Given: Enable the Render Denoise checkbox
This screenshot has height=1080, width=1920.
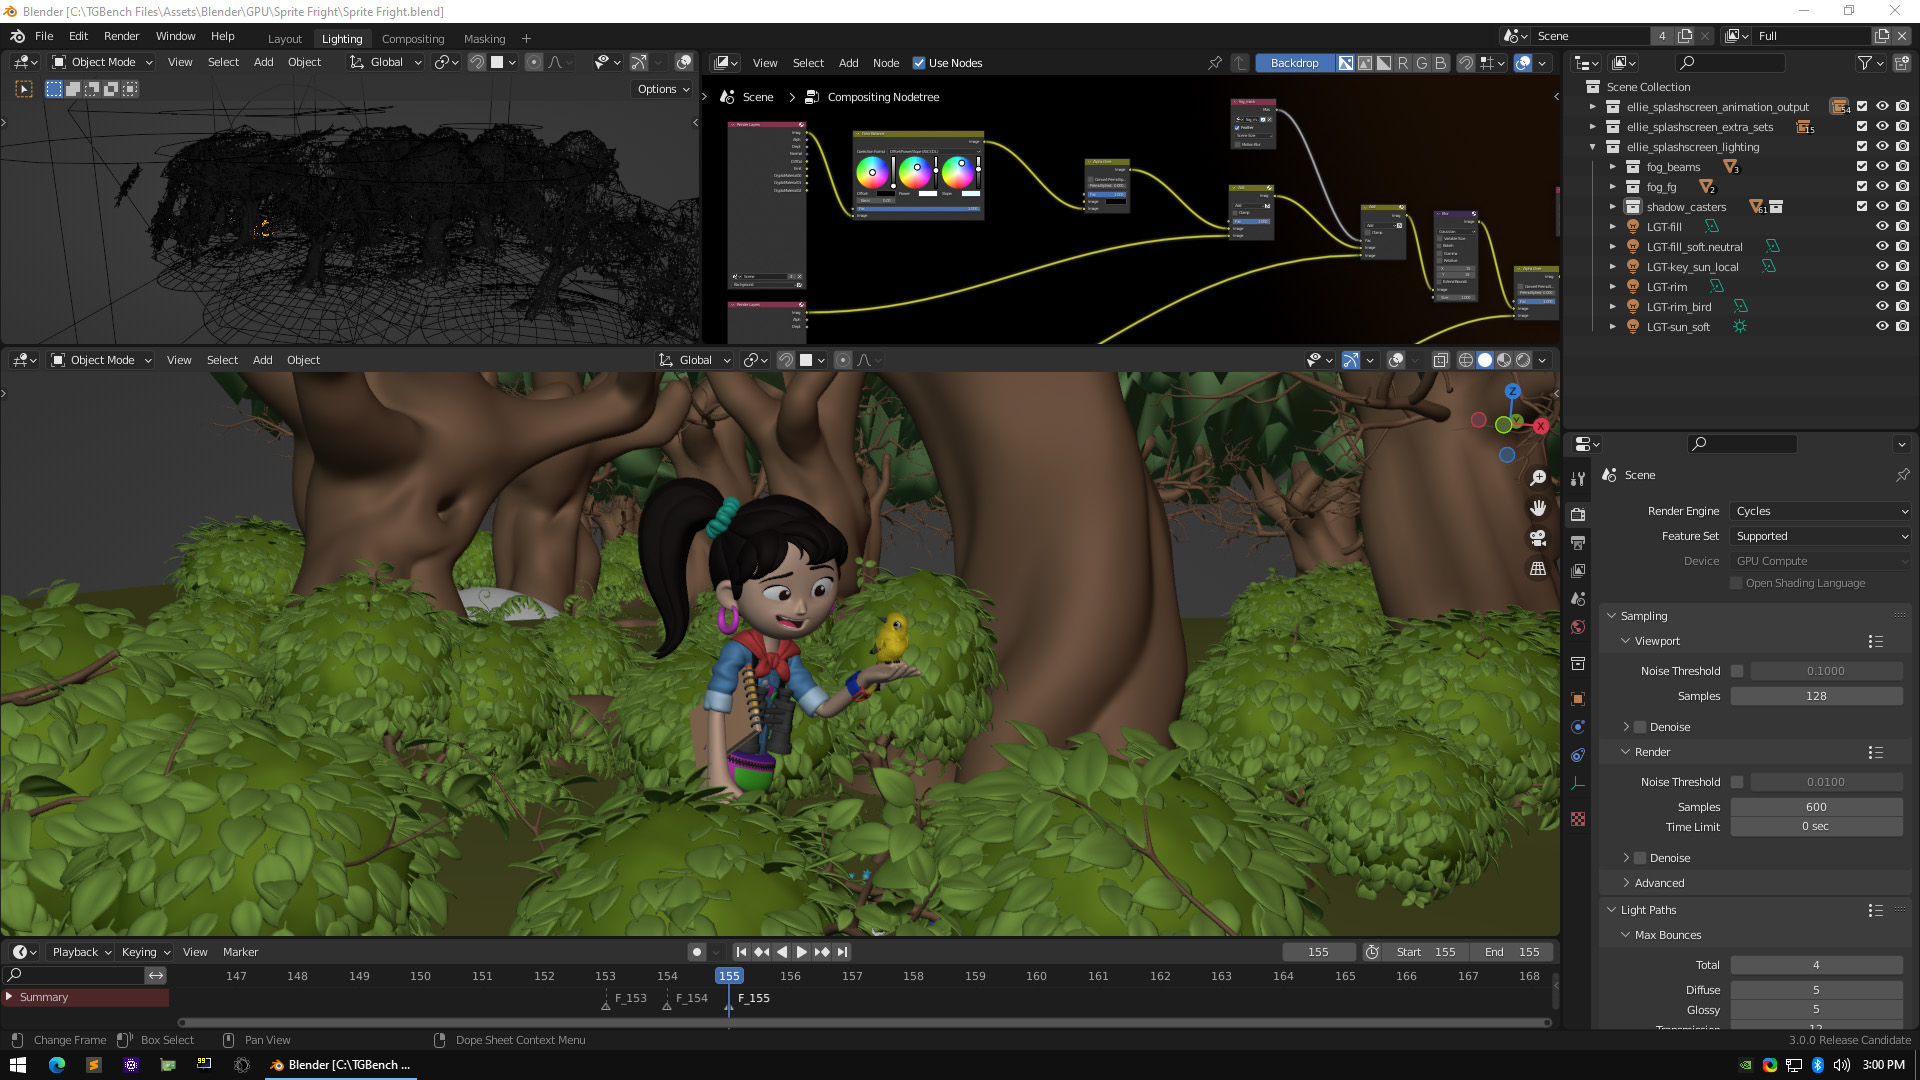Looking at the screenshot, I should point(1640,858).
